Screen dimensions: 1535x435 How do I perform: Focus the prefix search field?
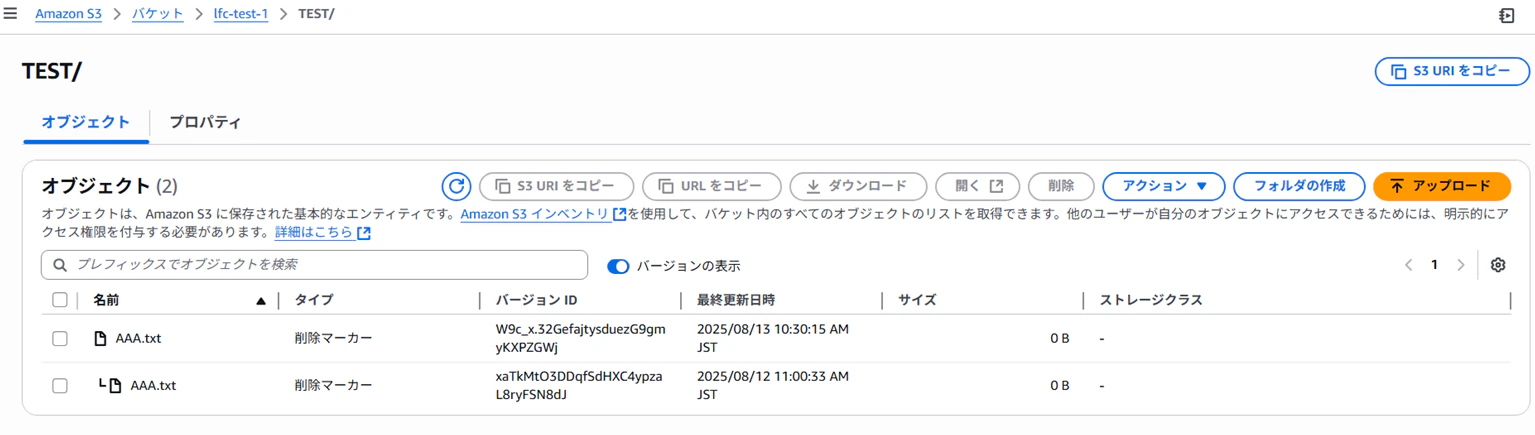pyautogui.click(x=314, y=265)
